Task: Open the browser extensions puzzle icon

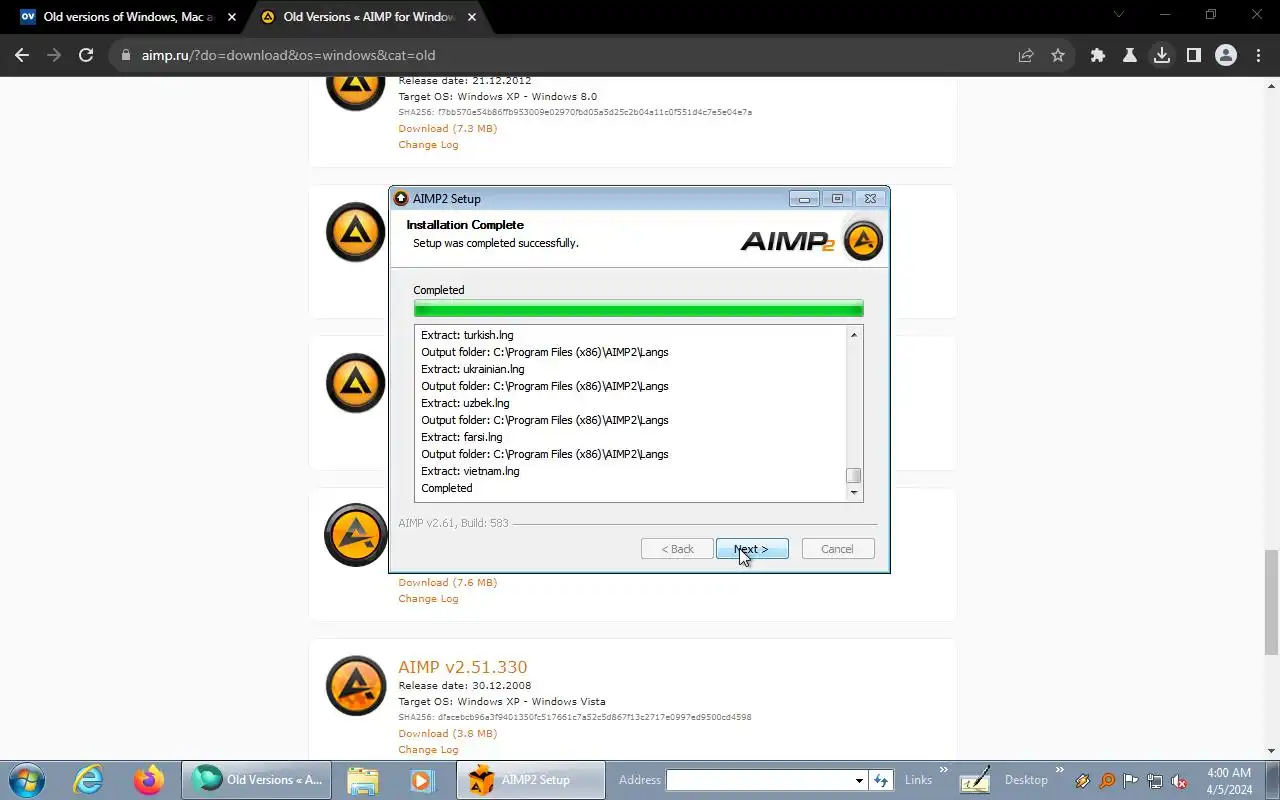Action: [1098, 55]
